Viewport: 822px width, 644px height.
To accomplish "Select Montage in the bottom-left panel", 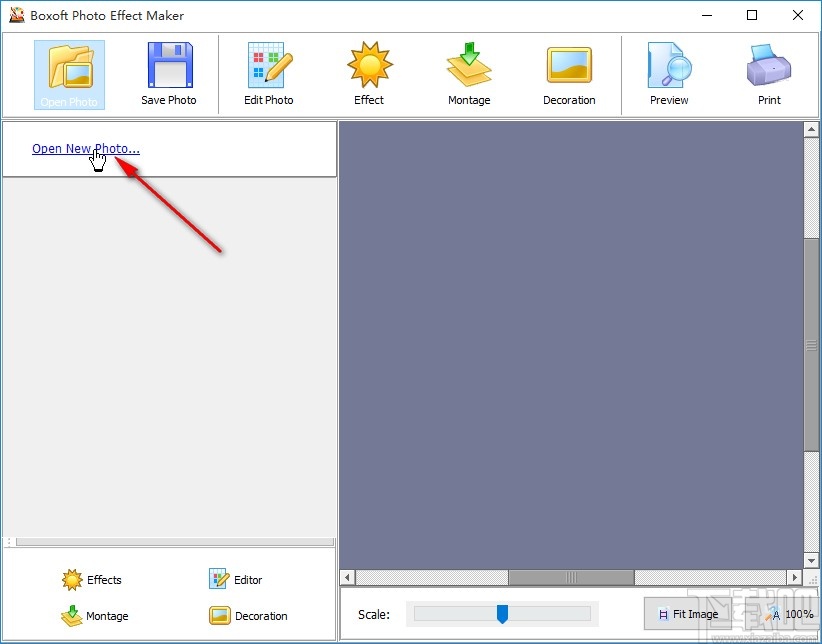I will (95, 616).
